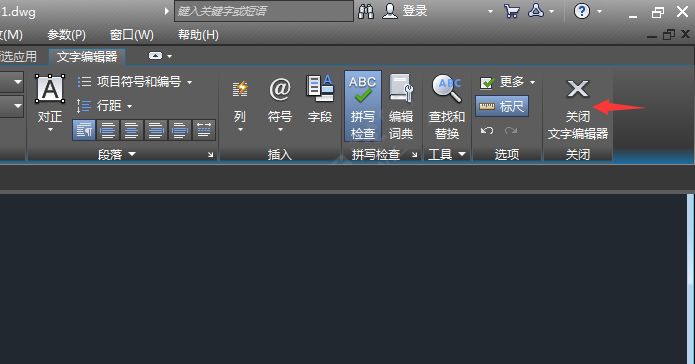This screenshot has height=364, width=695.
Task: Open the Modify (M) menu
Action: pyautogui.click(x=11, y=35)
